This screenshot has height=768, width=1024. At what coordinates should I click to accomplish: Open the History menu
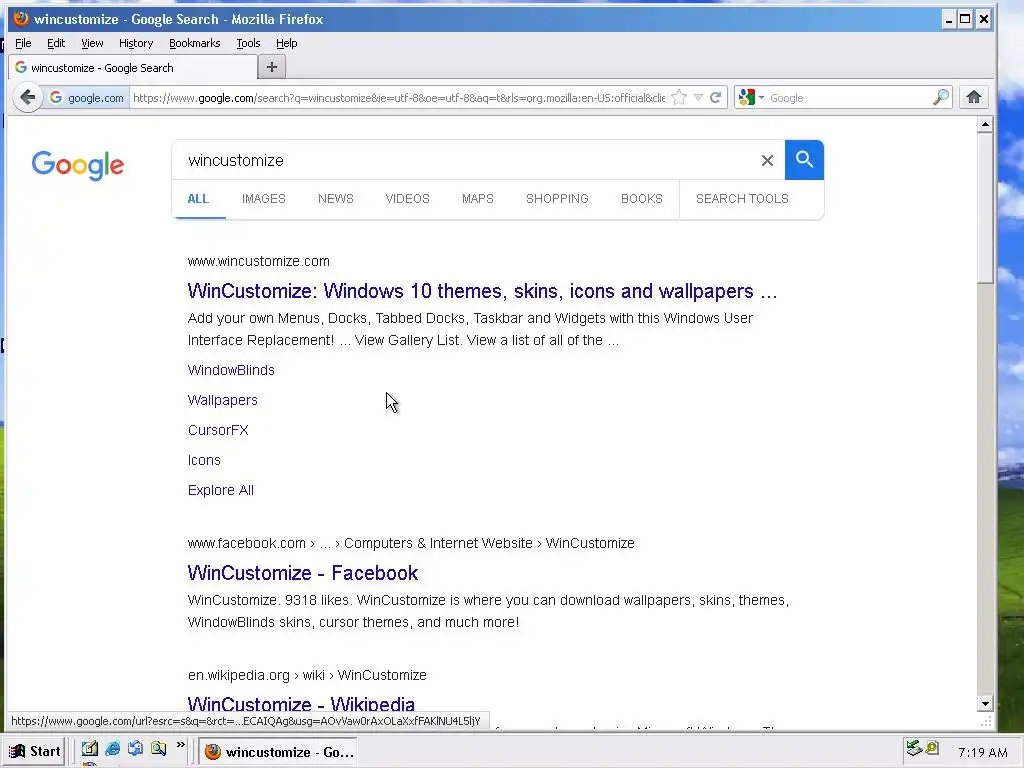click(136, 43)
